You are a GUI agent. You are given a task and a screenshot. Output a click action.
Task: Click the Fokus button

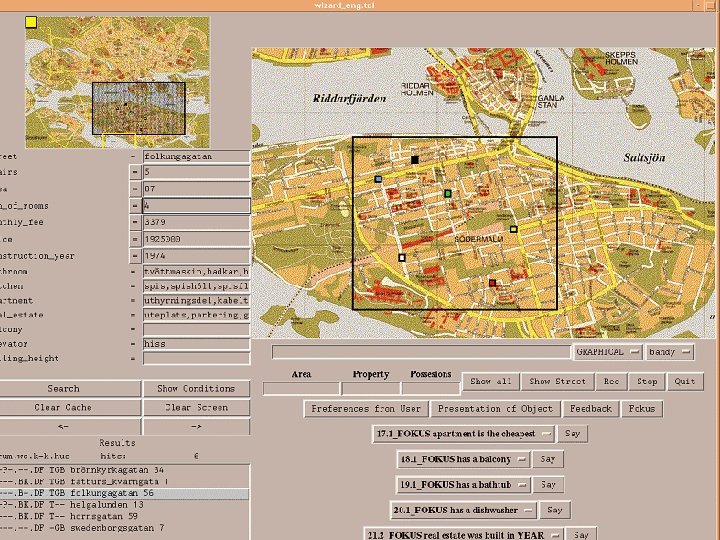coord(642,409)
